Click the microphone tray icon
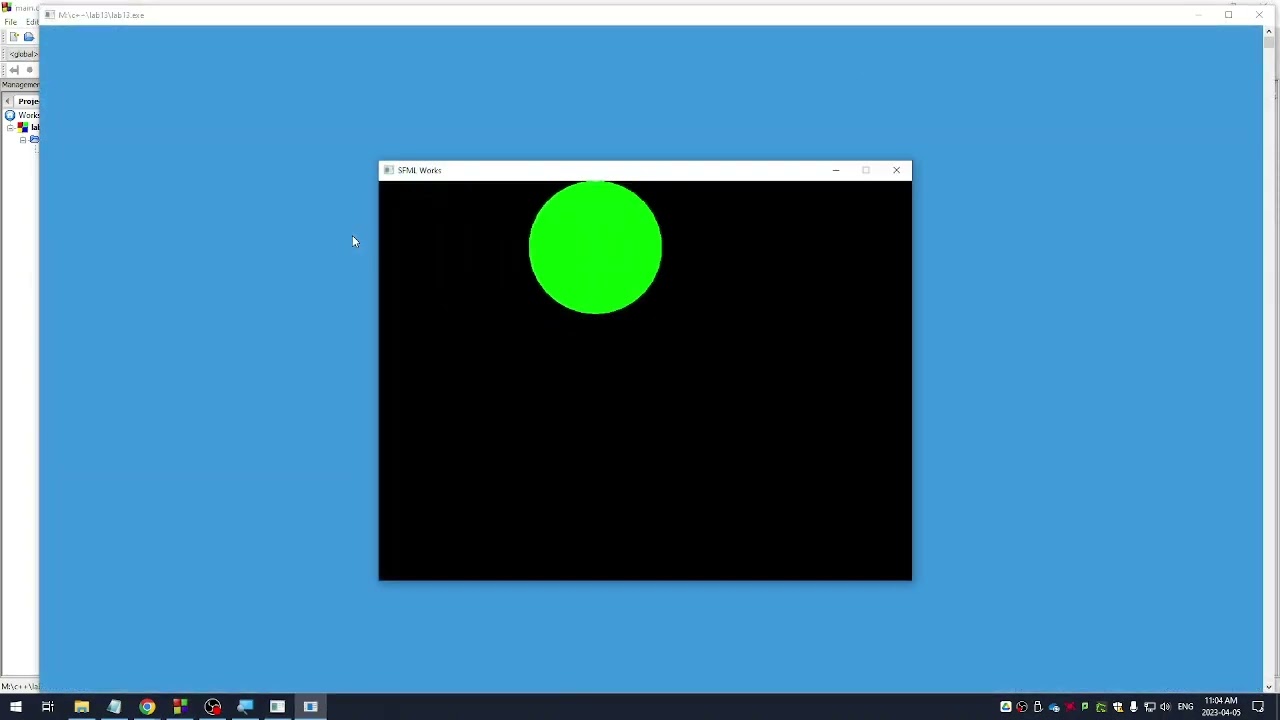The image size is (1280, 720). pos(1134,707)
